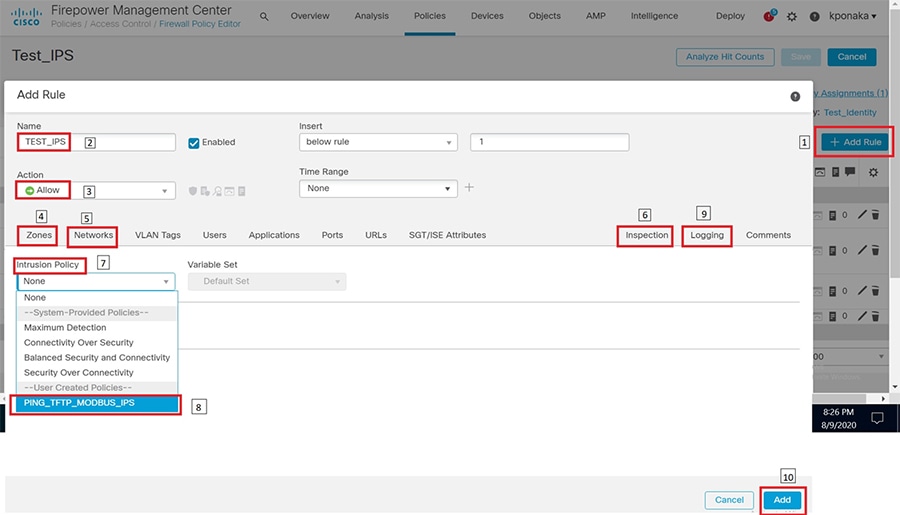Open the Deploy menu

730,16
